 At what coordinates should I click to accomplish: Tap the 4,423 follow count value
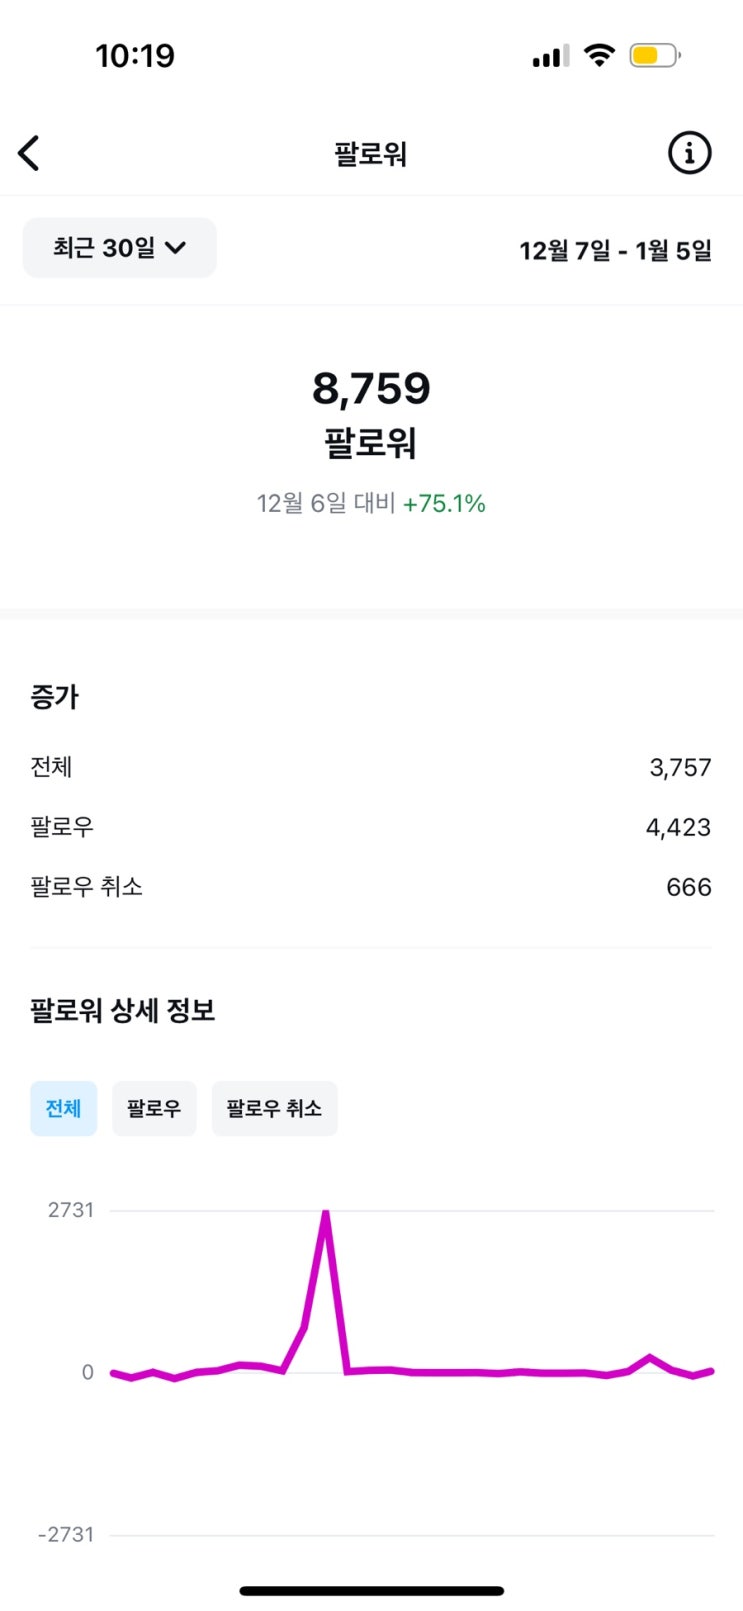click(x=678, y=827)
